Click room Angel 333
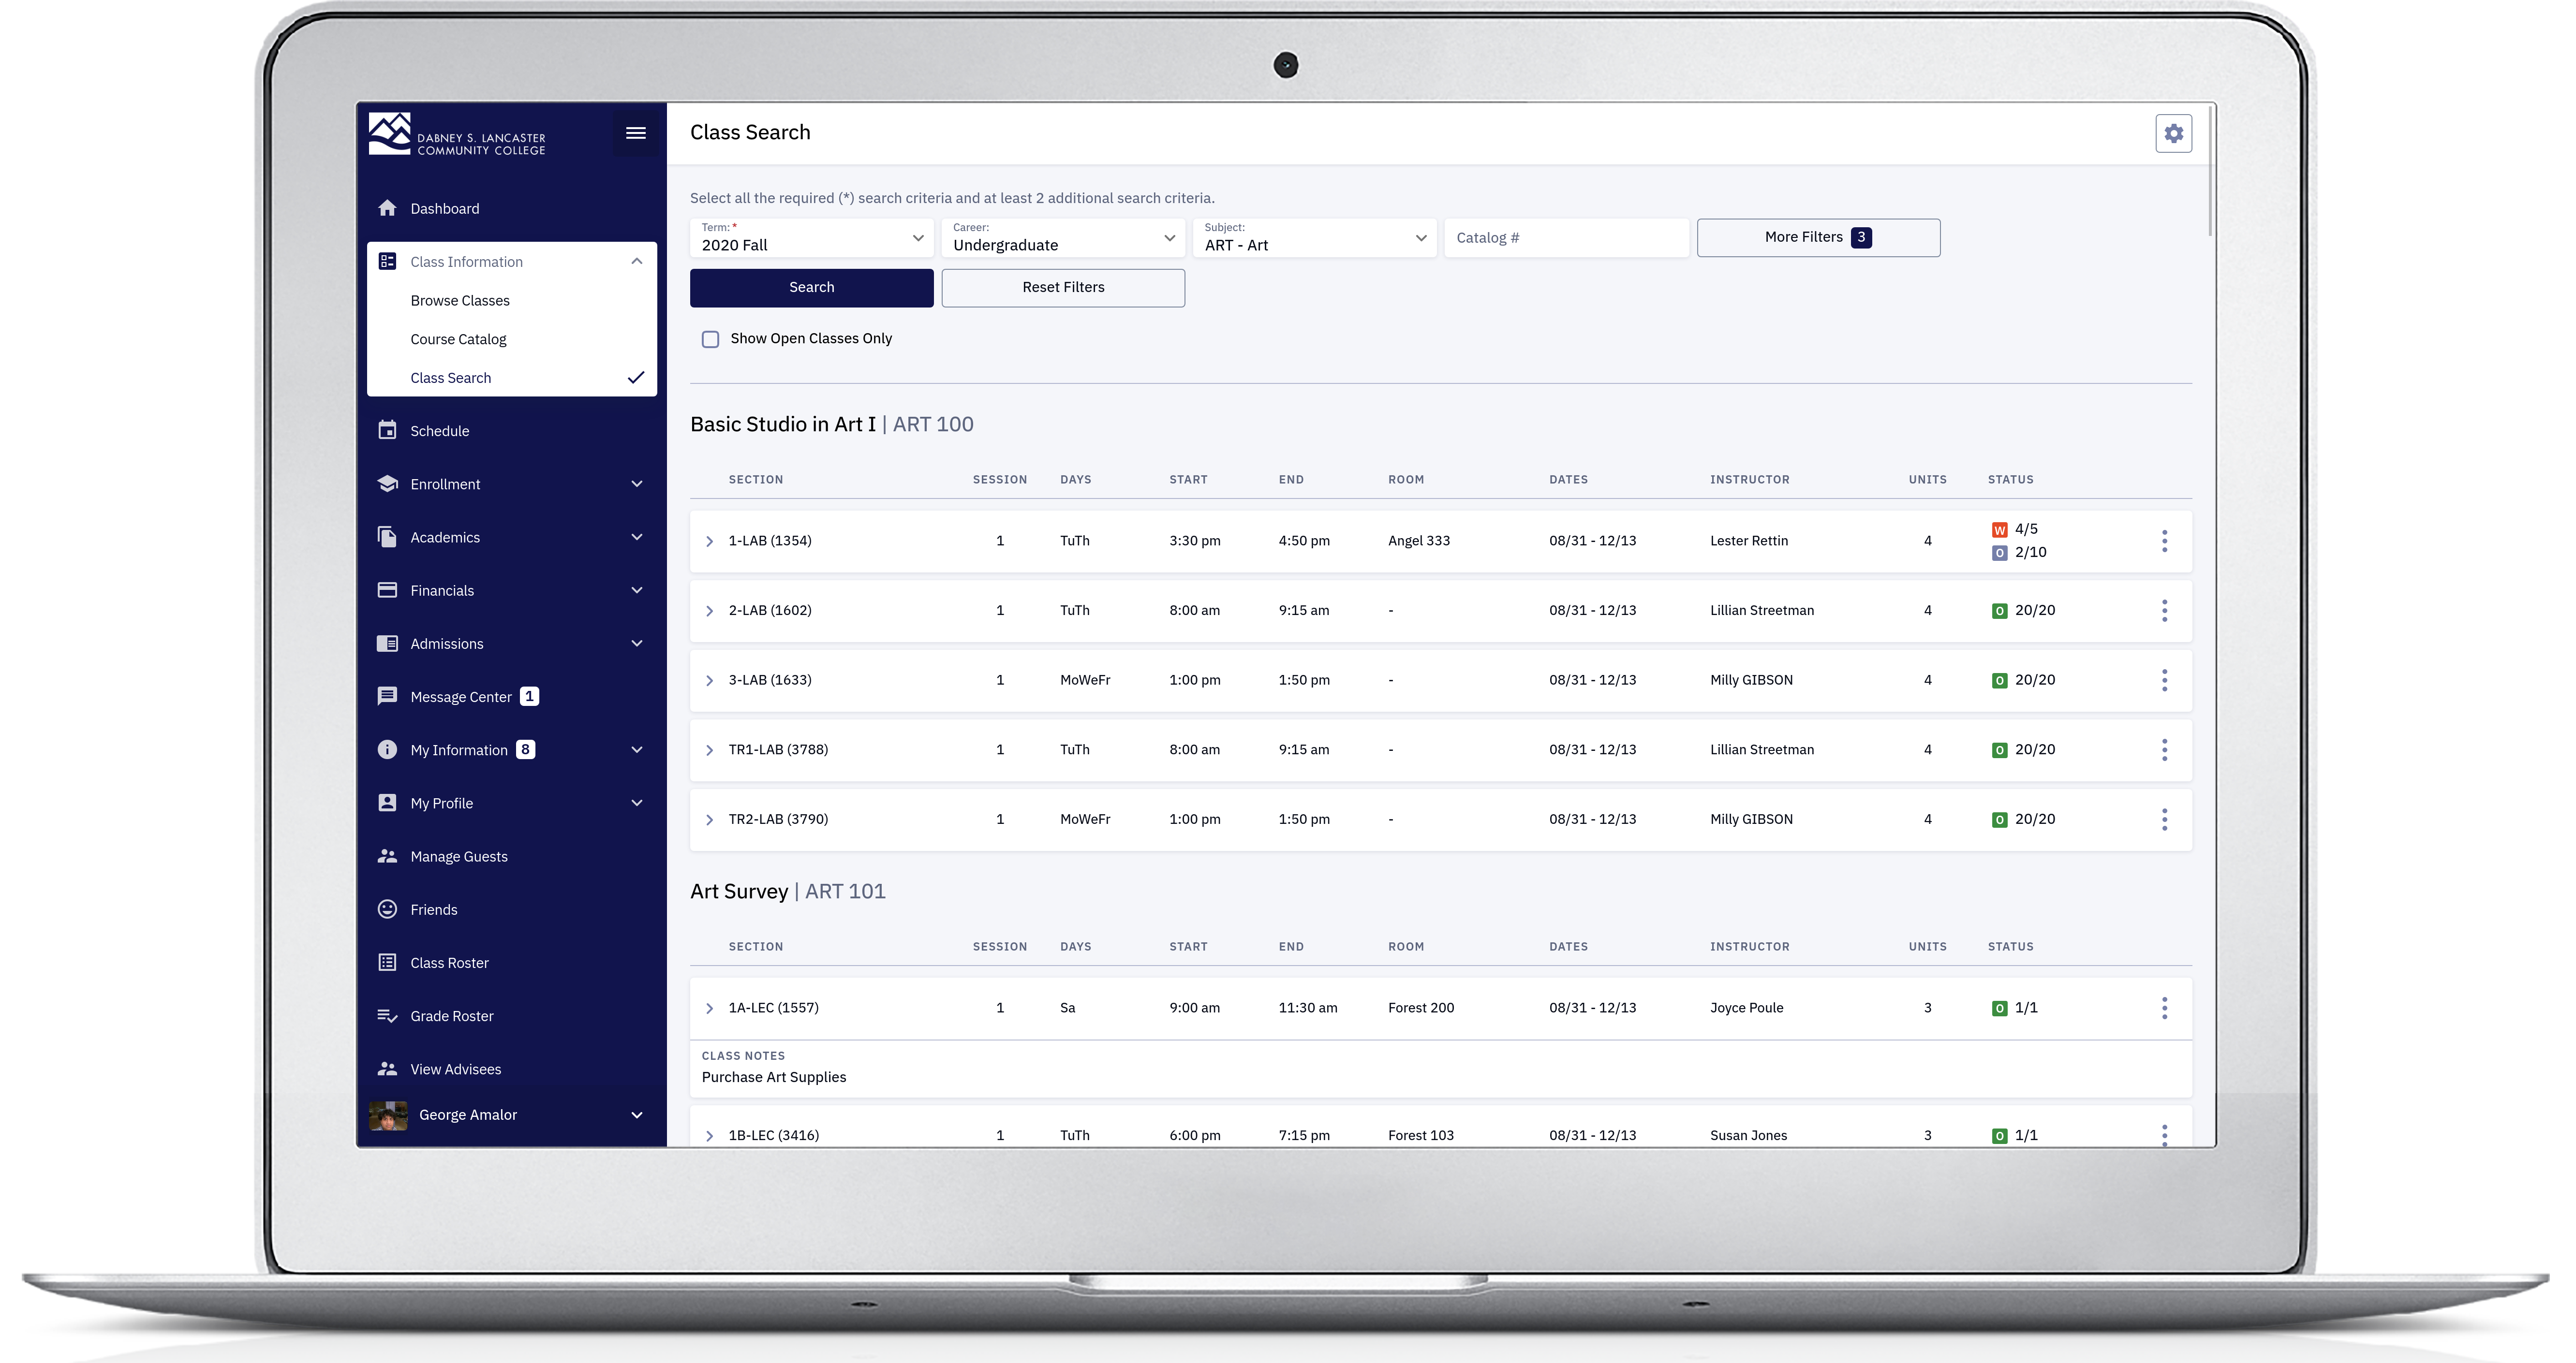This screenshot has height=1363, width=2576. tap(1418, 541)
